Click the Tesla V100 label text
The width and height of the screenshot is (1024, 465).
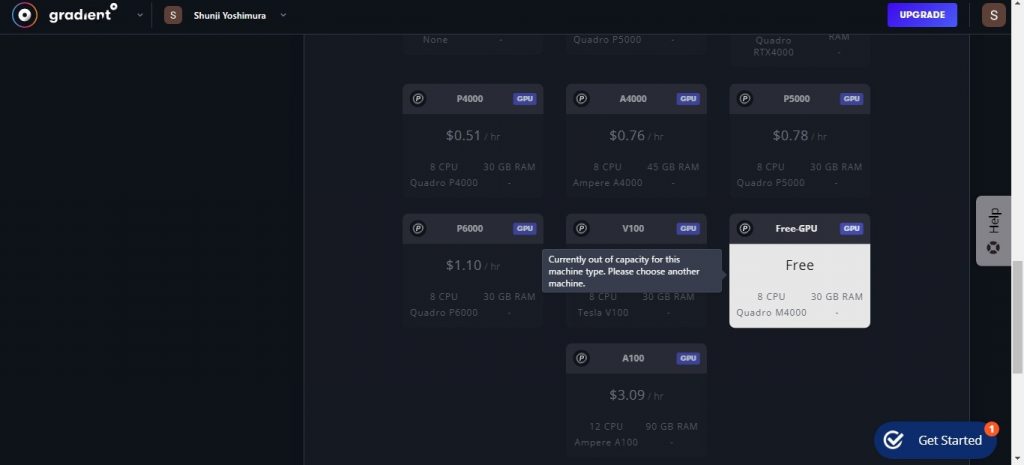[603, 313]
